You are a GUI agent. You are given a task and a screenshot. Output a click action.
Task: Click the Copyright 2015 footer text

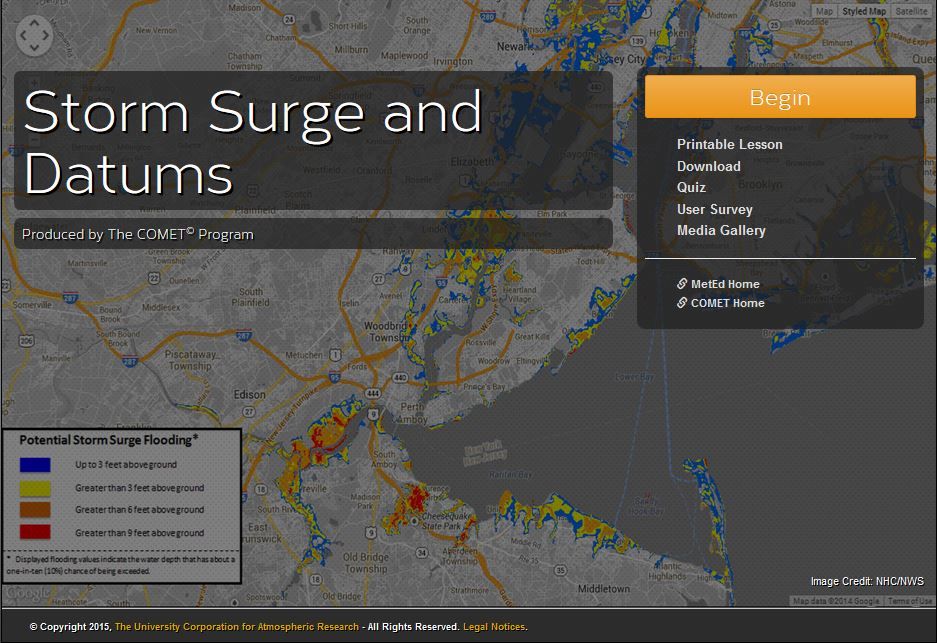coord(70,627)
